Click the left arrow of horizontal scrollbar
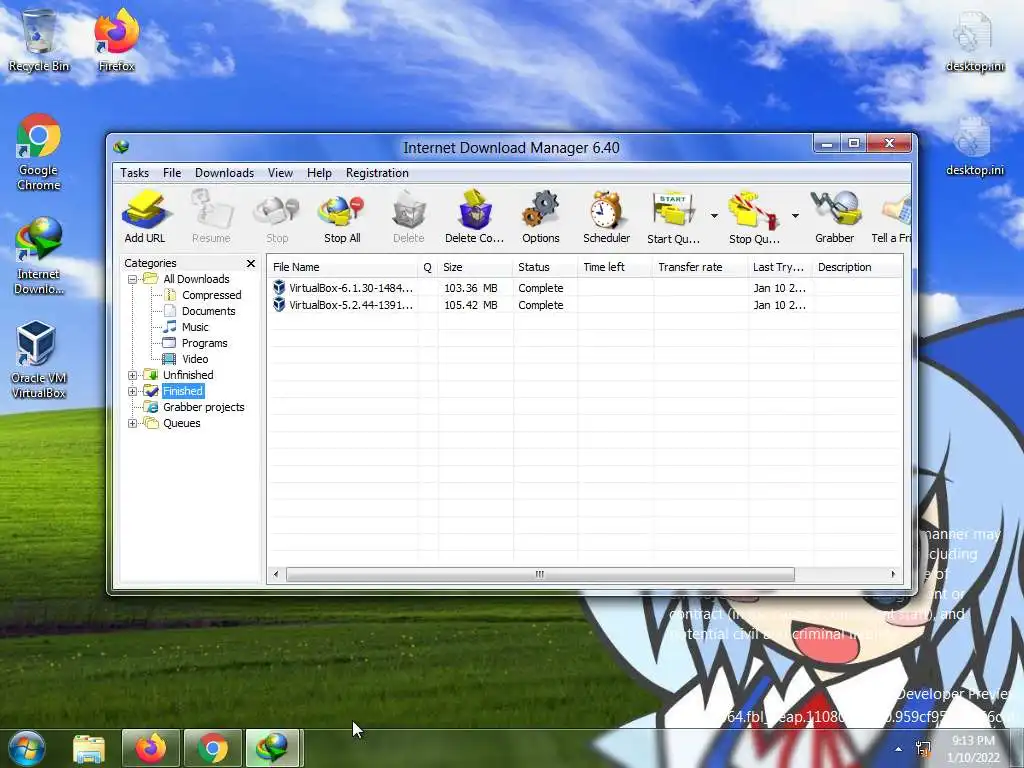Image resolution: width=1024 pixels, height=768 pixels. 276,575
